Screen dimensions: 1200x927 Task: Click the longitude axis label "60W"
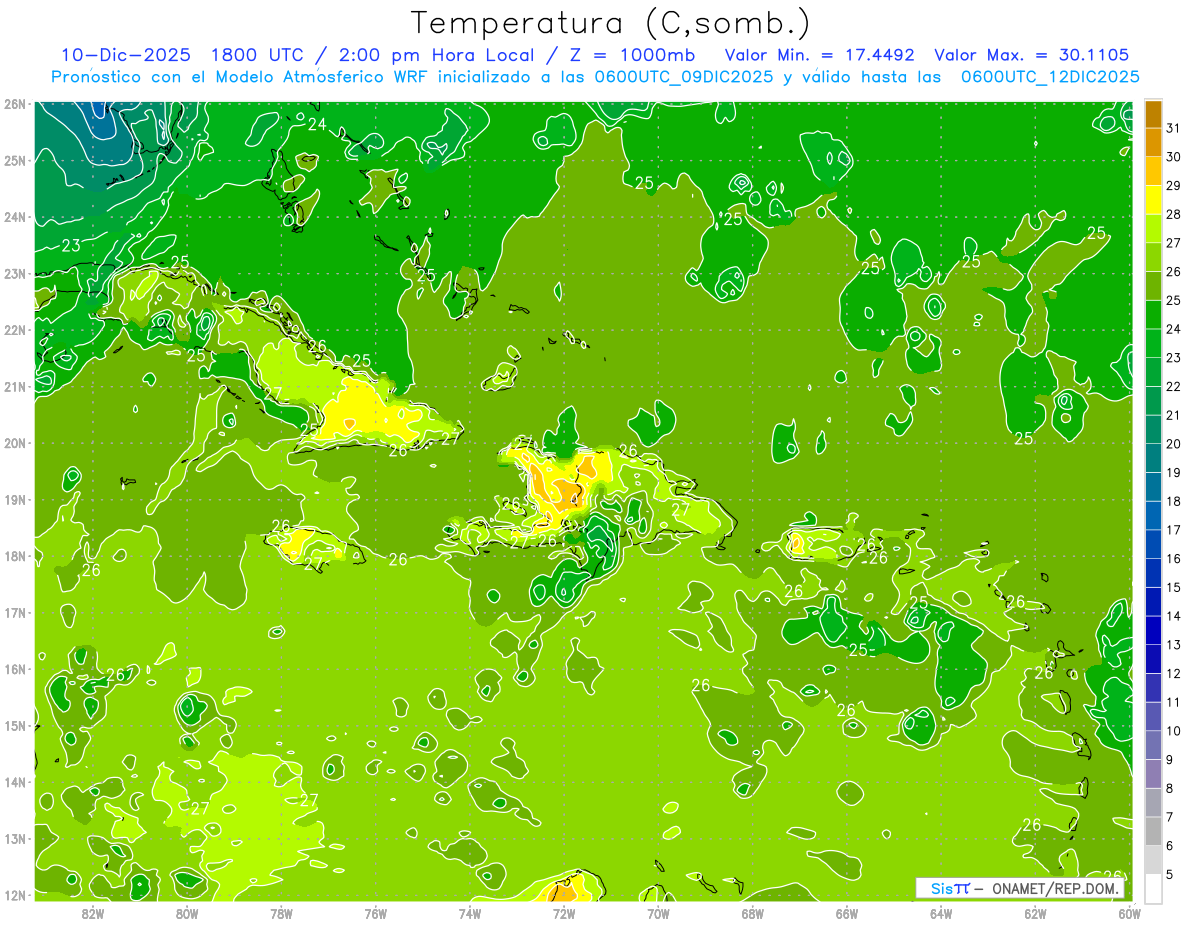coord(1130,913)
